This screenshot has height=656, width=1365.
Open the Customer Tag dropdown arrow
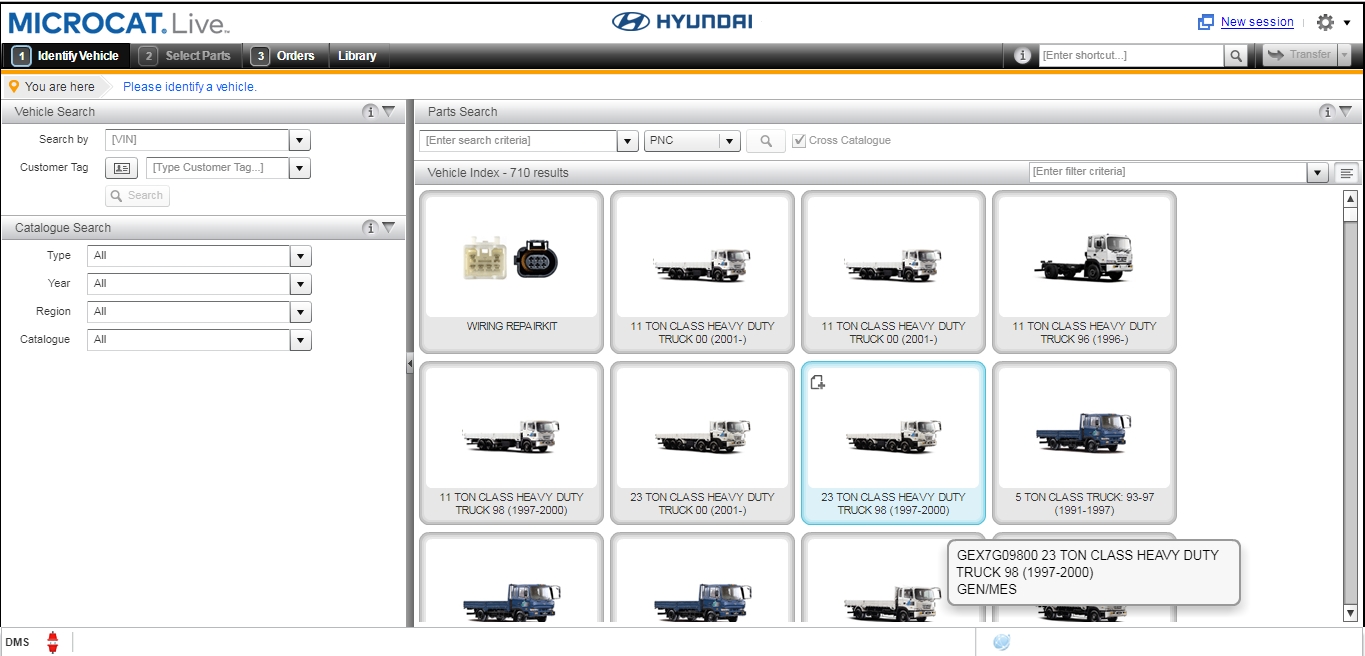300,168
